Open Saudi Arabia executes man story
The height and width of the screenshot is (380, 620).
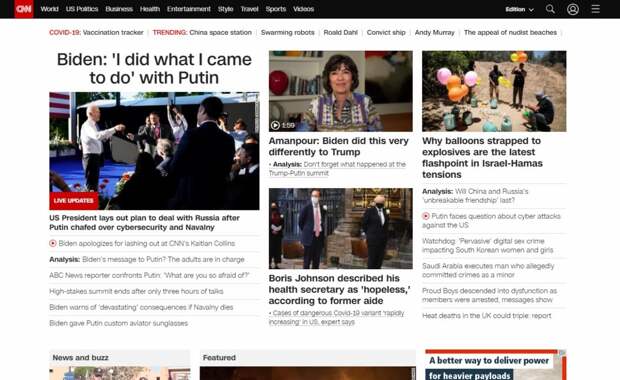(x=488, y=270)
